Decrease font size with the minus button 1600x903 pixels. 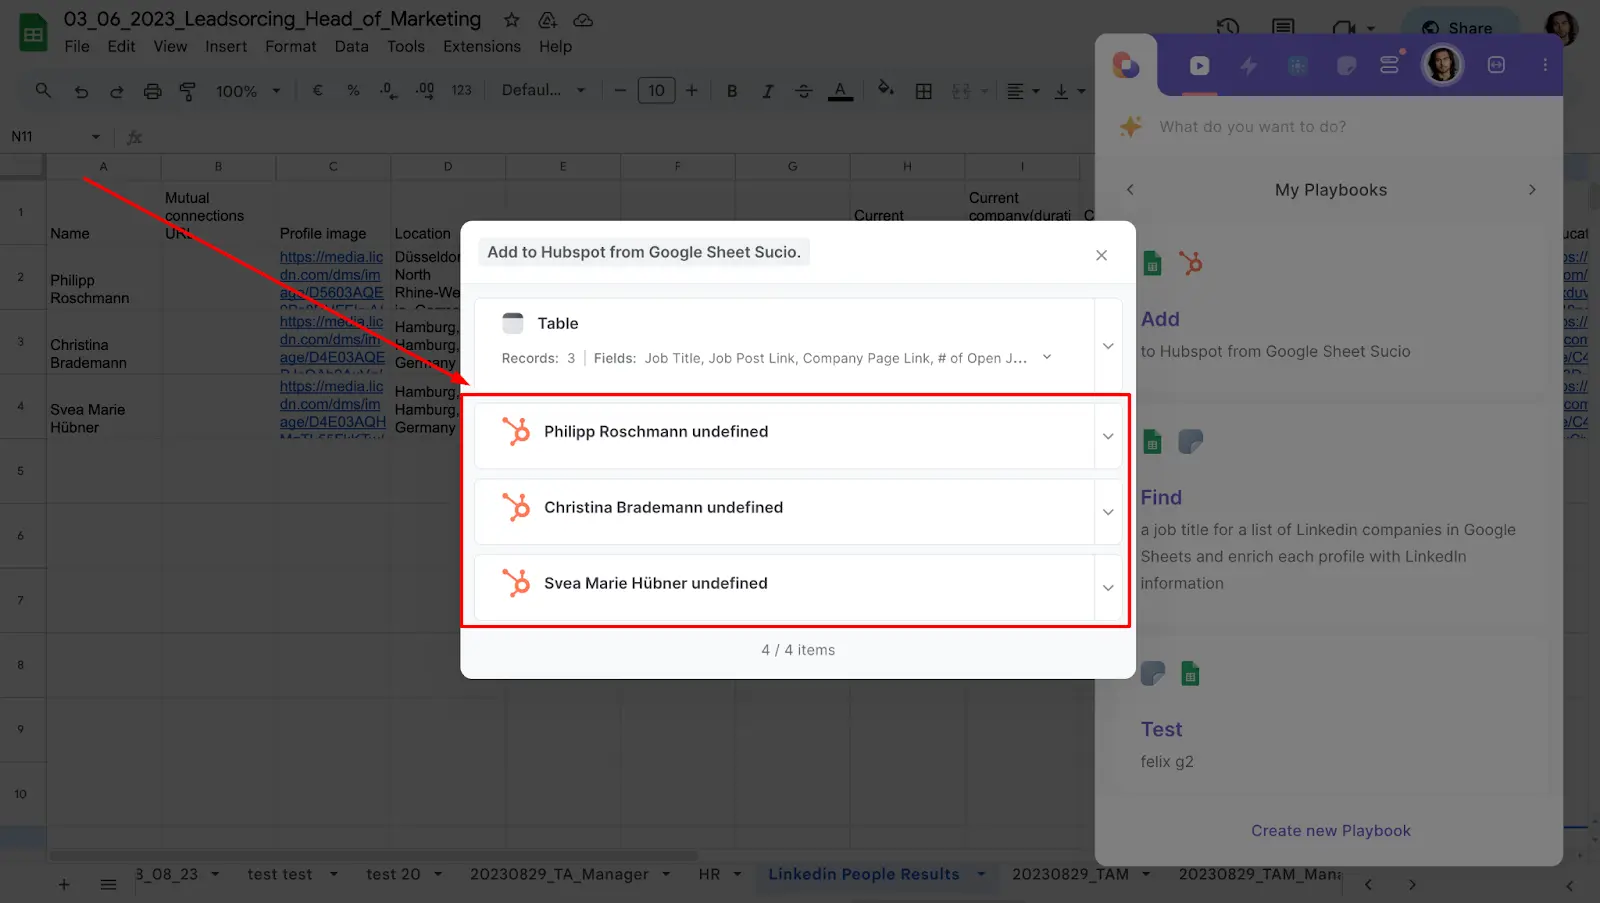620,90
